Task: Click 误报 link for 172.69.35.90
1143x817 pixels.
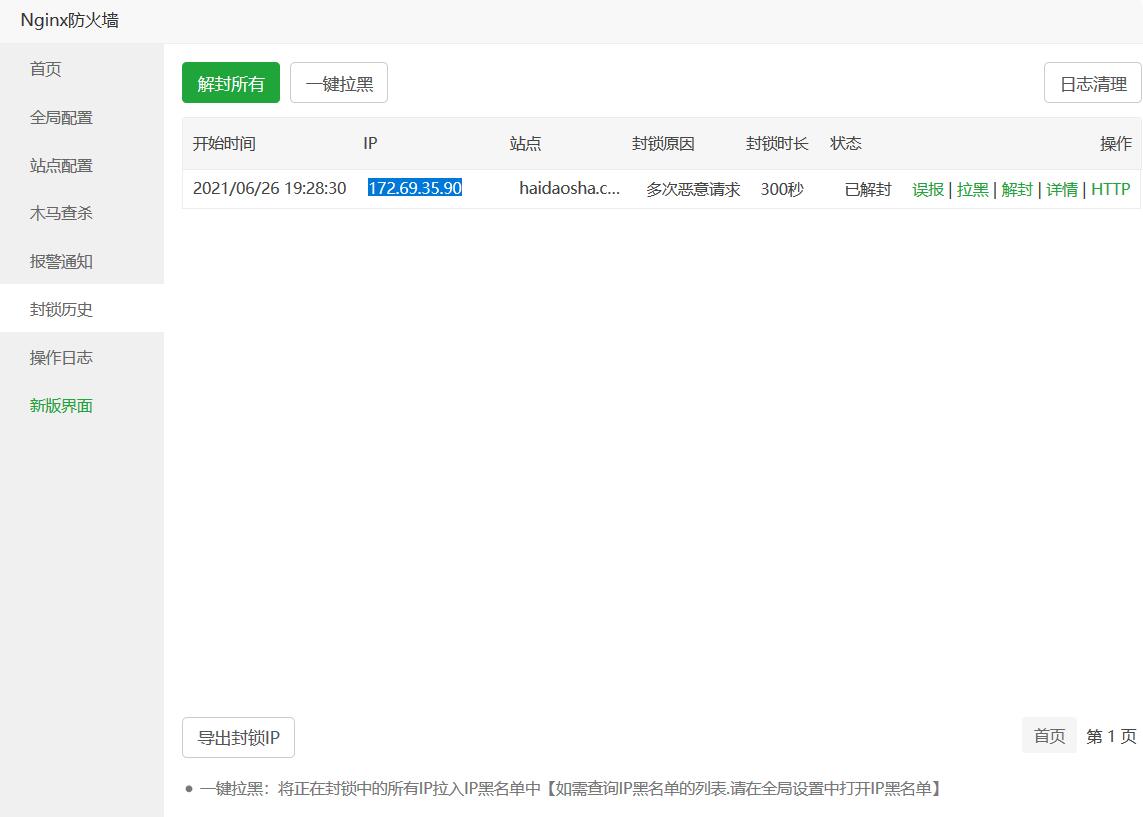Action: click(x=928, y=189)
